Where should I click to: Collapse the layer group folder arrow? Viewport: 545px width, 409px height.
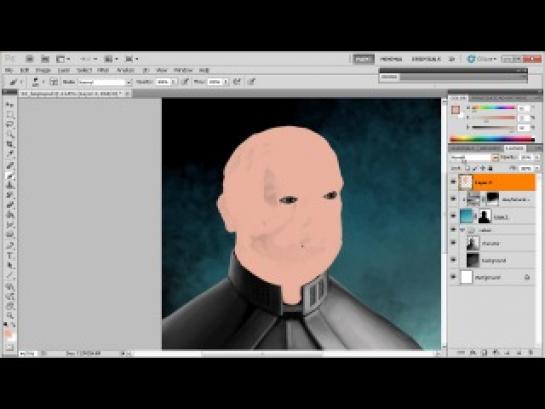point(462,230)
